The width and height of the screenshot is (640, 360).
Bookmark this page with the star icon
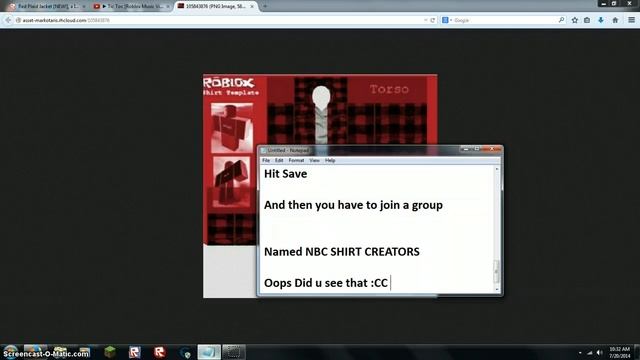pyautogui.click(x=575, y=20)
